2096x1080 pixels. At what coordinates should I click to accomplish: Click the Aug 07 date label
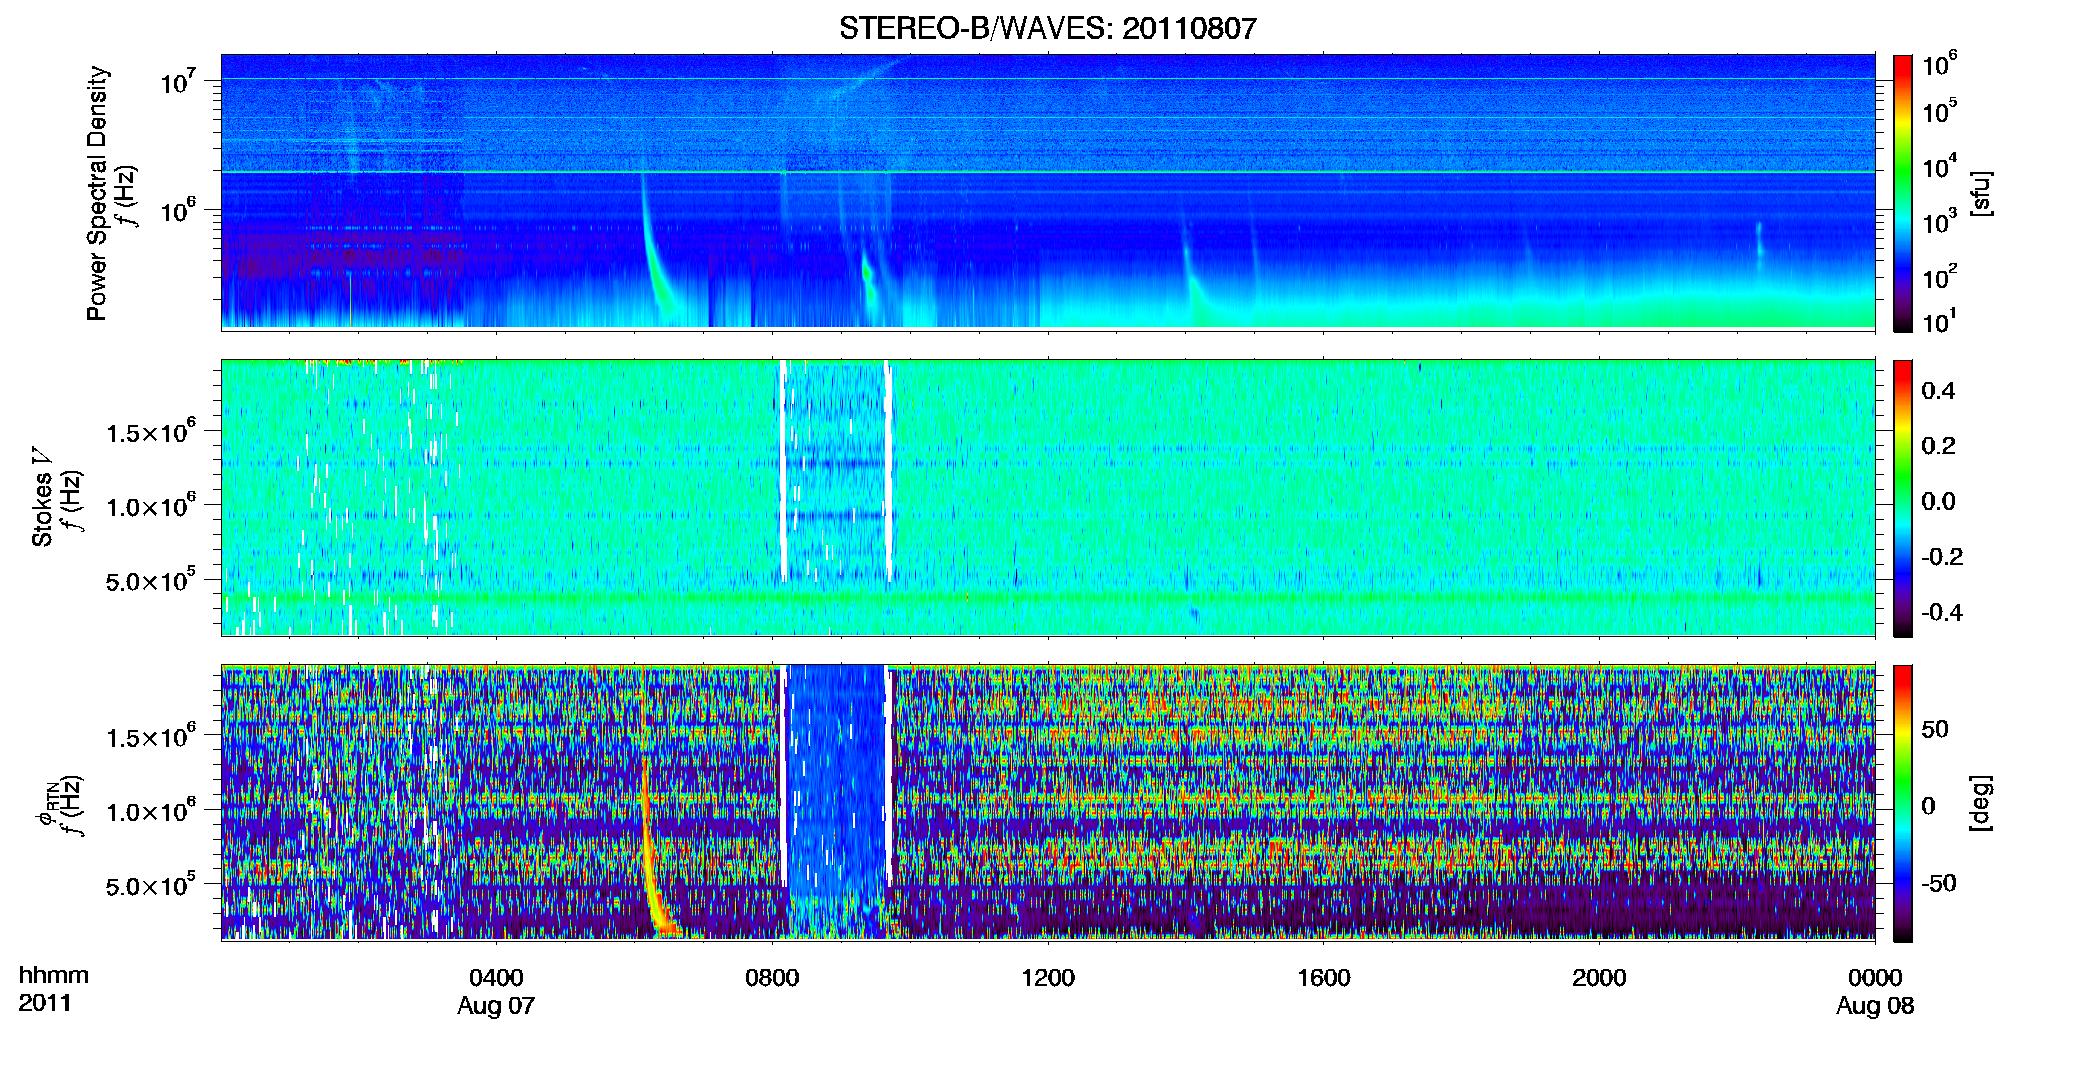[496, 1006]
